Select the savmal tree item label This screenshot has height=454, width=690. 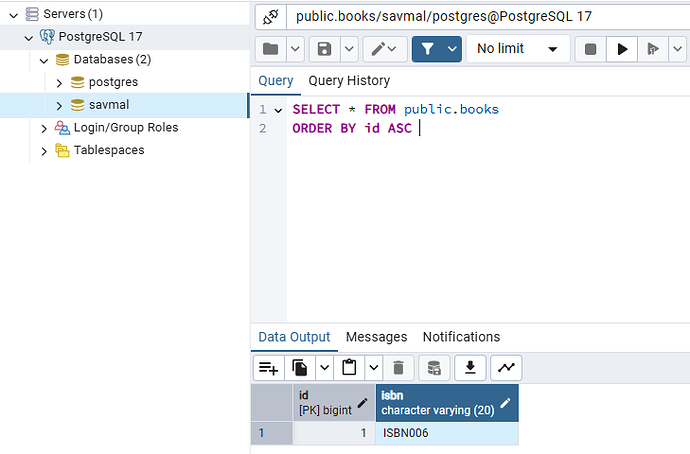click(109, 105)
